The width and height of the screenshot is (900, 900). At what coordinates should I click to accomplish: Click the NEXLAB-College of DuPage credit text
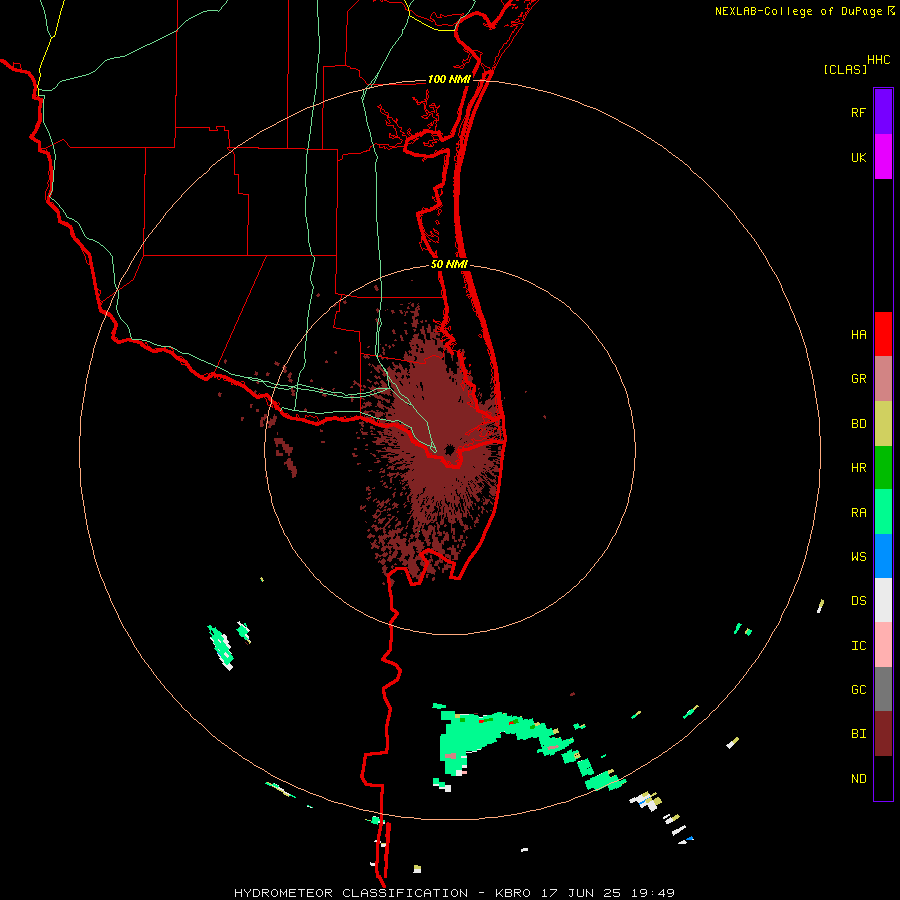click(x=798, y=11)
